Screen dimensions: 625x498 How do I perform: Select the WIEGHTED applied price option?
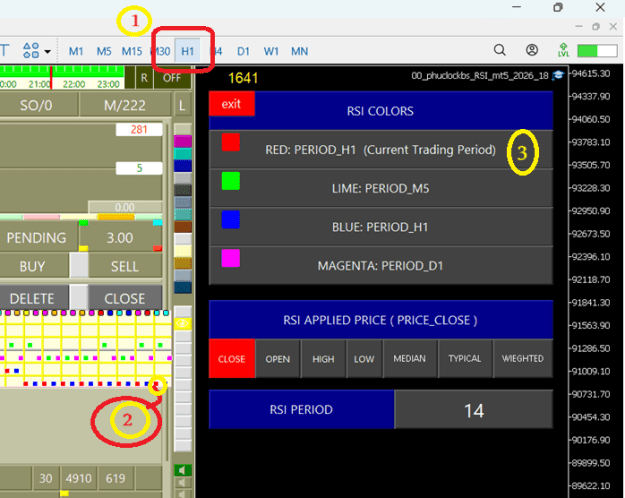point(523,359)
